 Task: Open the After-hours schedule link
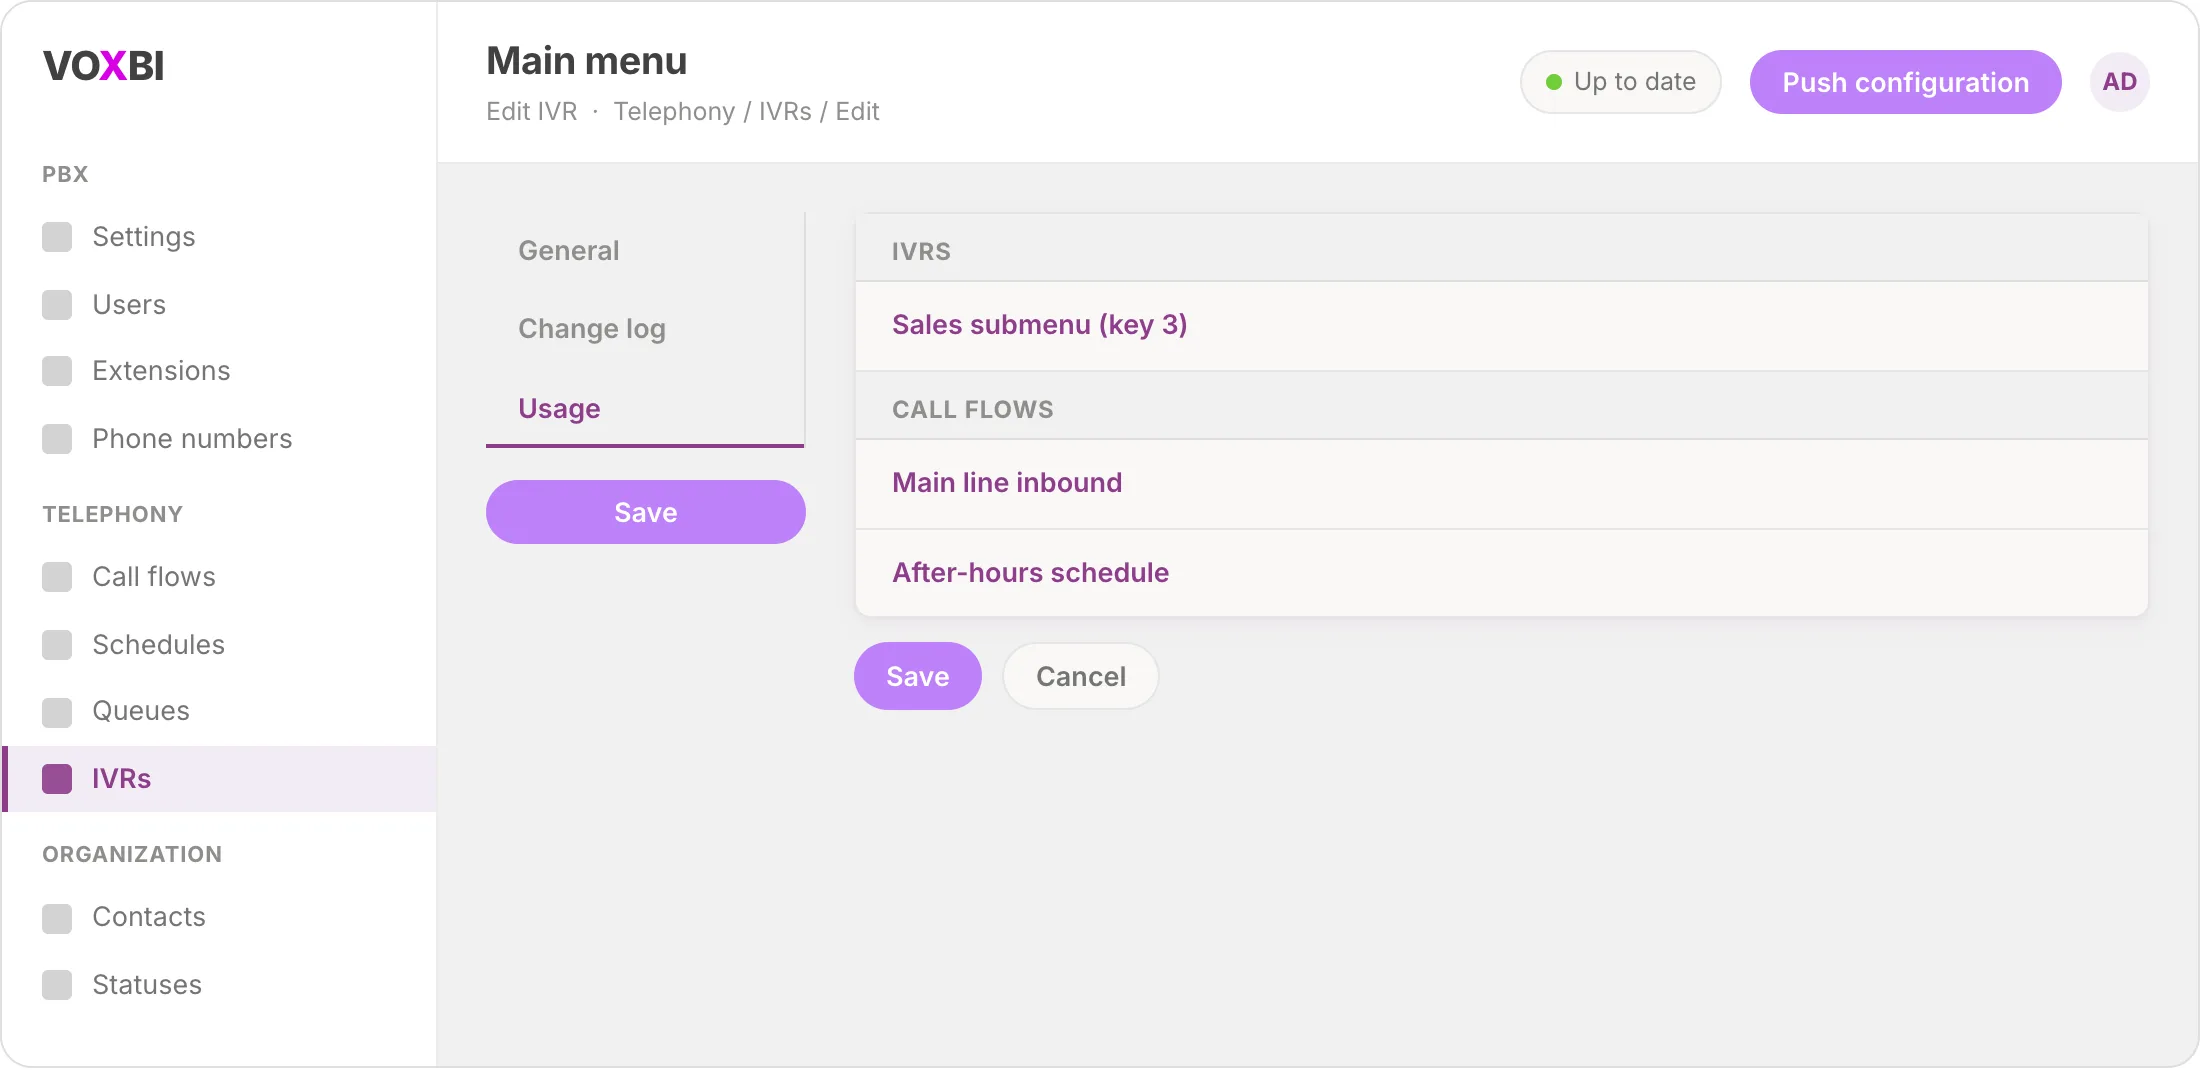pos(1030,573)
